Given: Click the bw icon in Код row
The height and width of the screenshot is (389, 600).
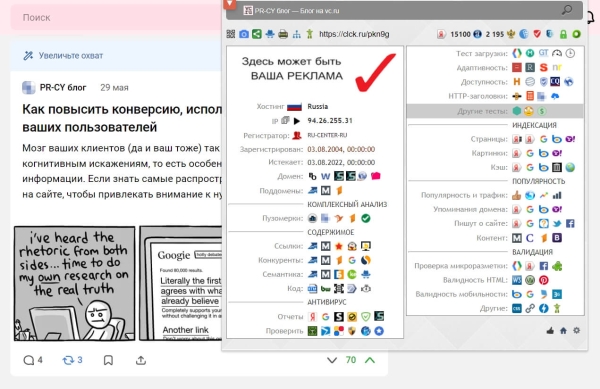Looking at the screenshot, I should point(326,289).
